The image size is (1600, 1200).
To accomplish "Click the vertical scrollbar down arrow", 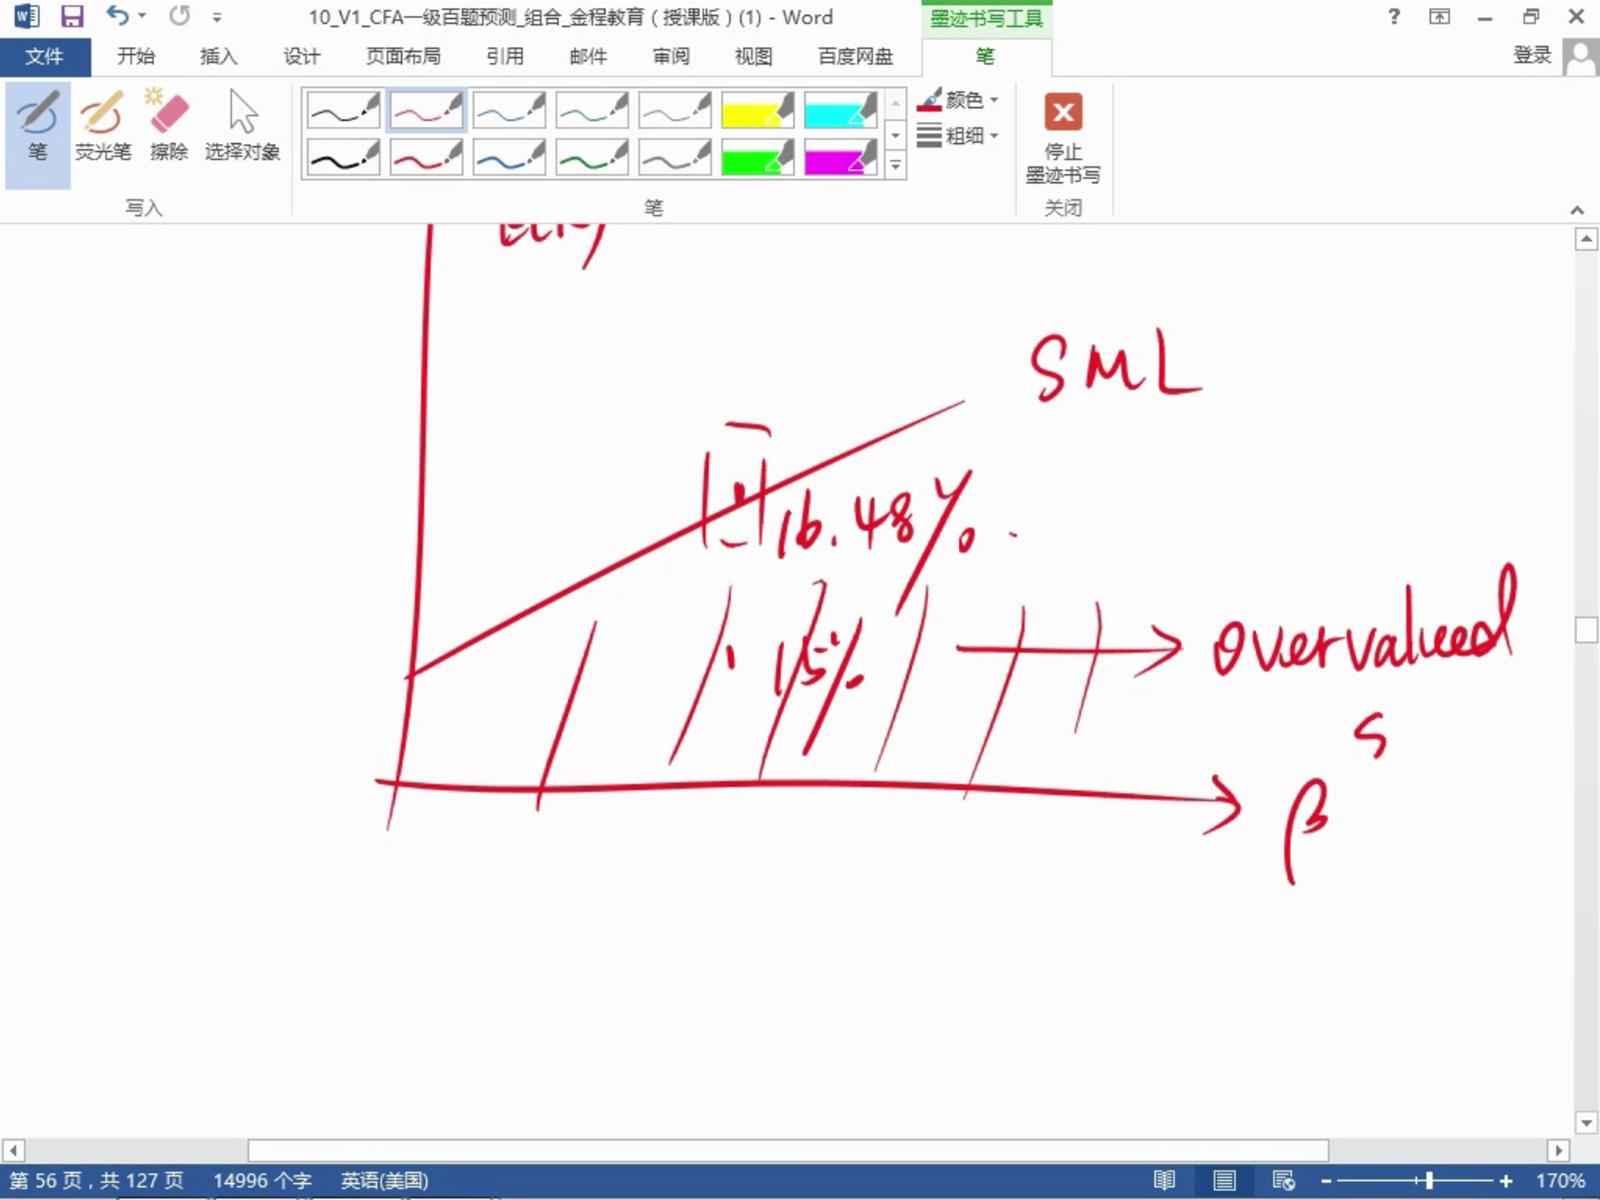I will [1586, 1122].
